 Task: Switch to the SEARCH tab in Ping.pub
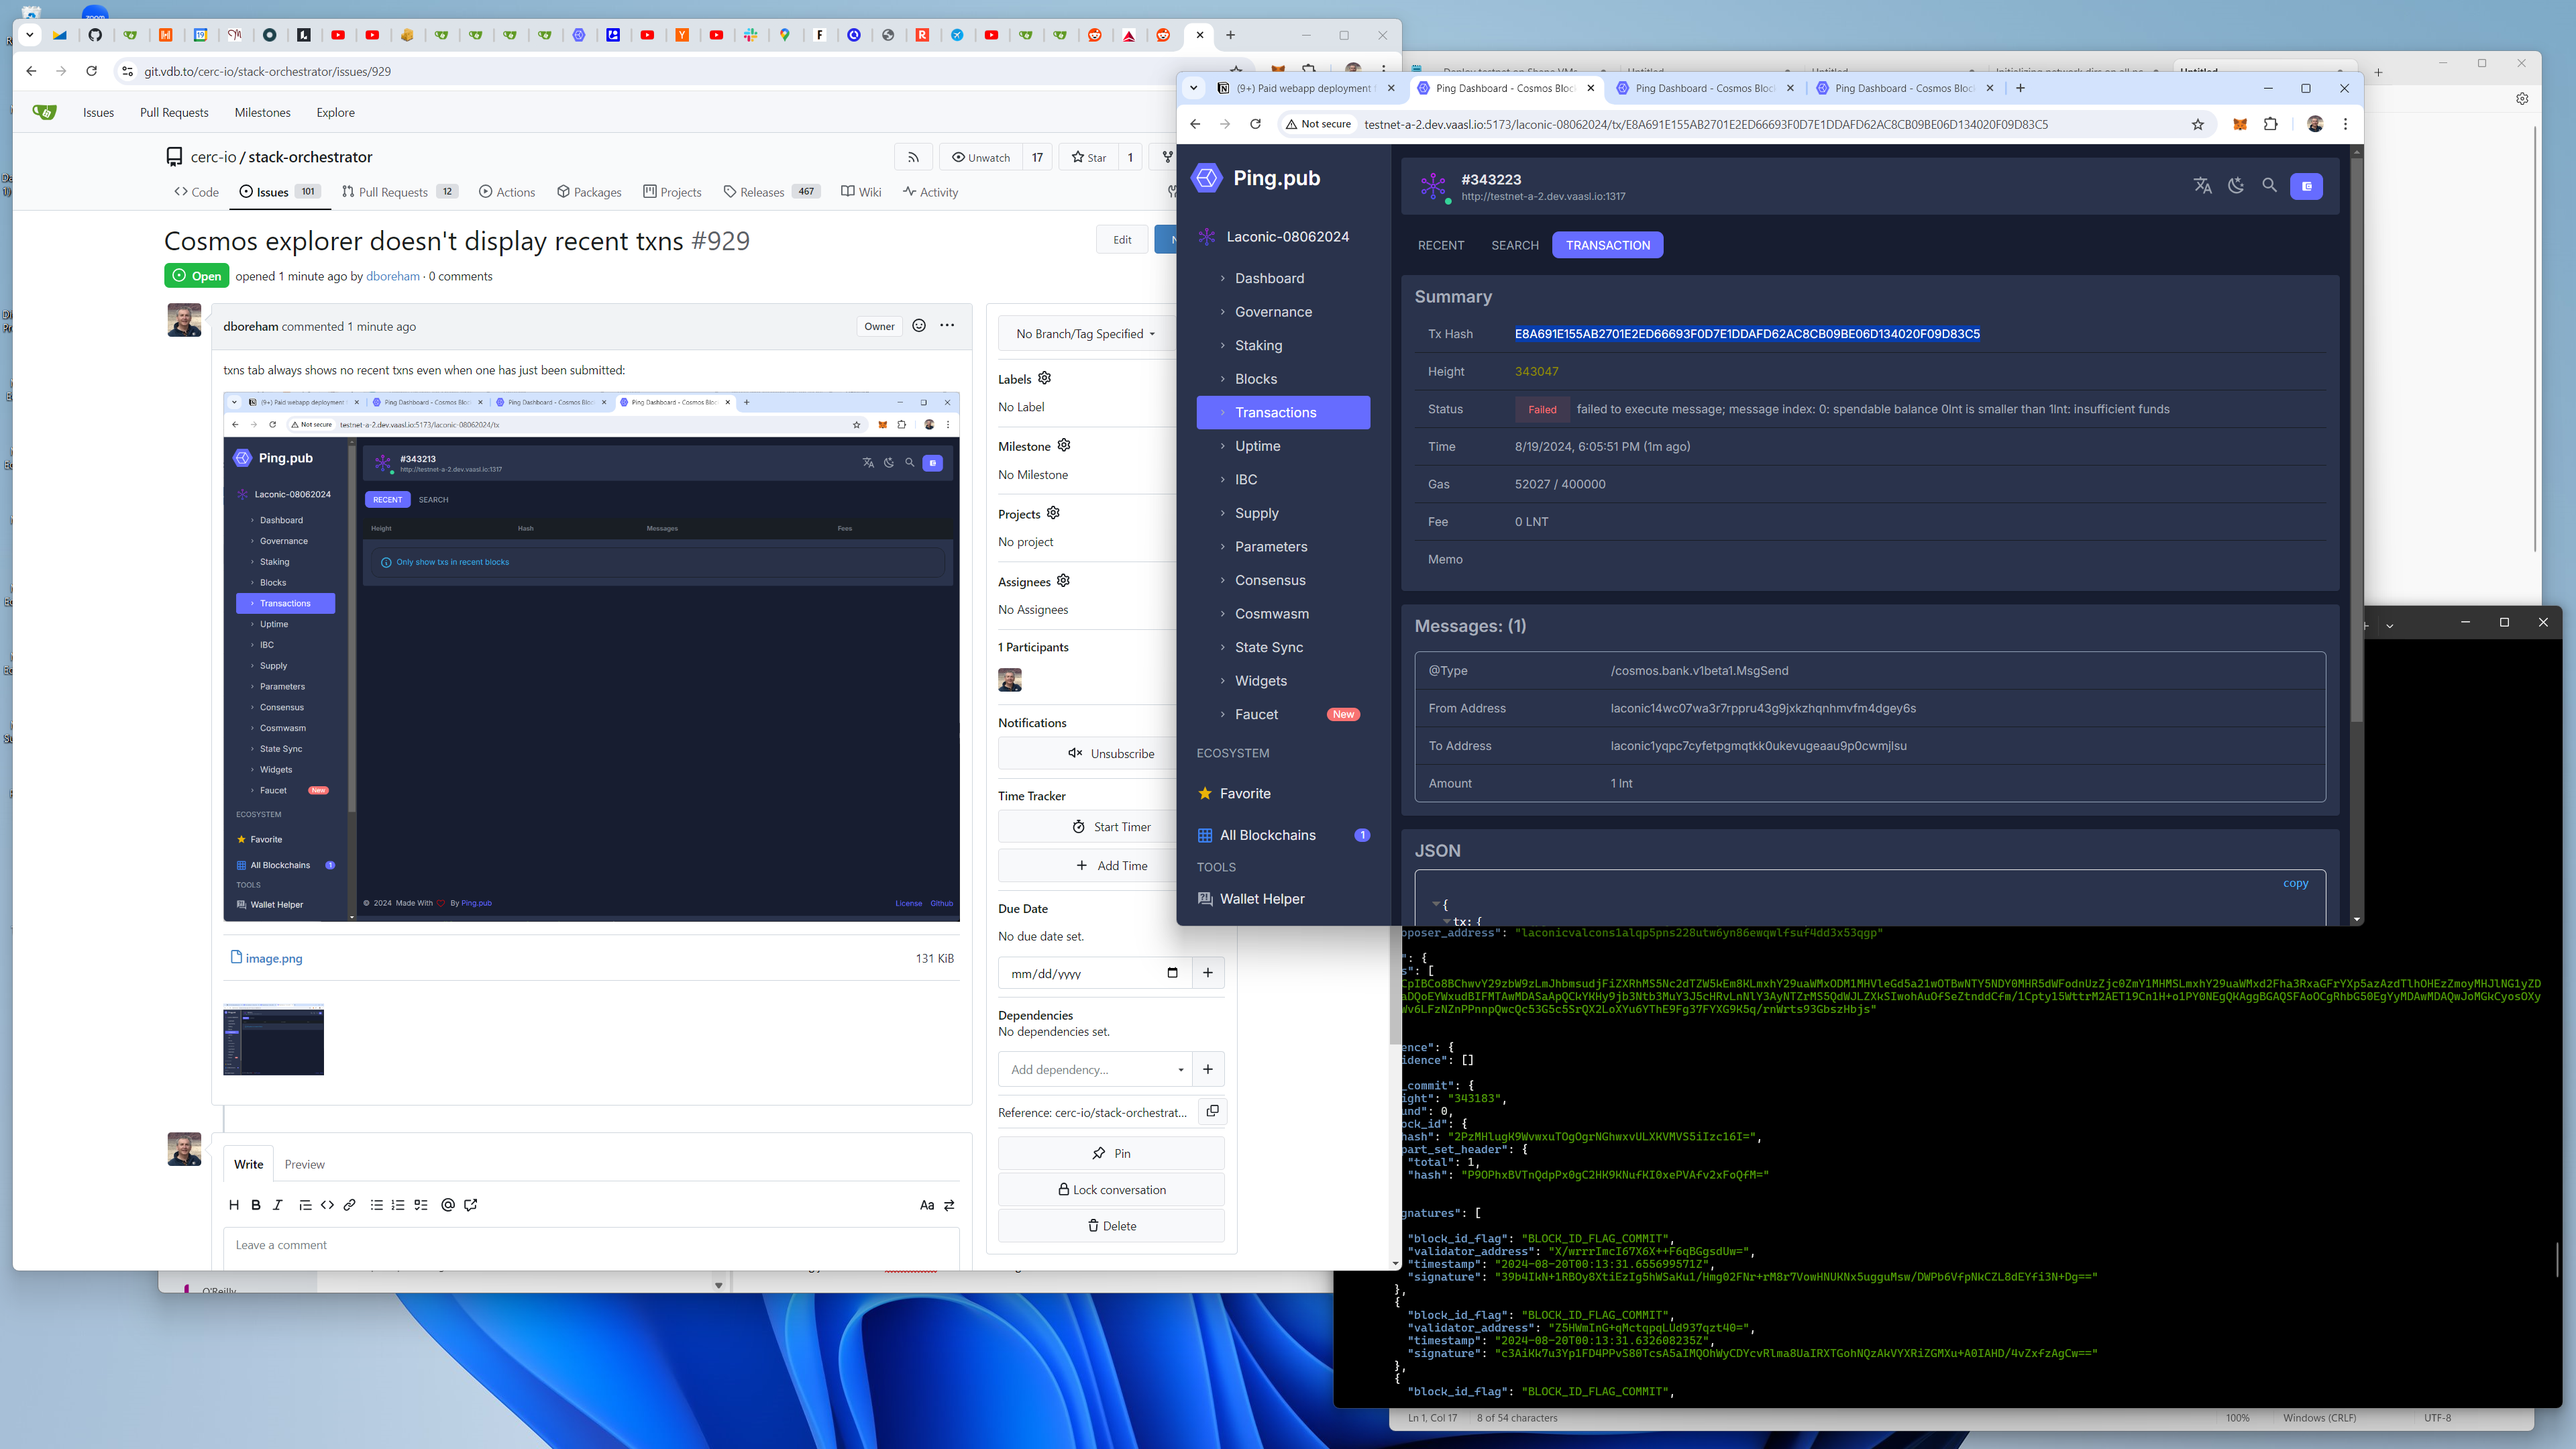[x=1515, y=245]
